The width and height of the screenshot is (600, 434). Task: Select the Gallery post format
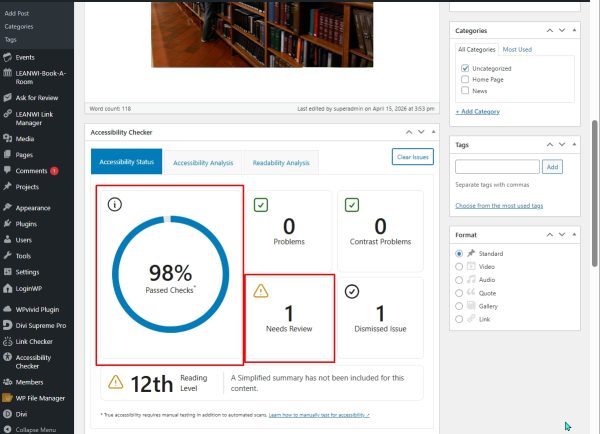pyautogui.click(x=459, y=306)
